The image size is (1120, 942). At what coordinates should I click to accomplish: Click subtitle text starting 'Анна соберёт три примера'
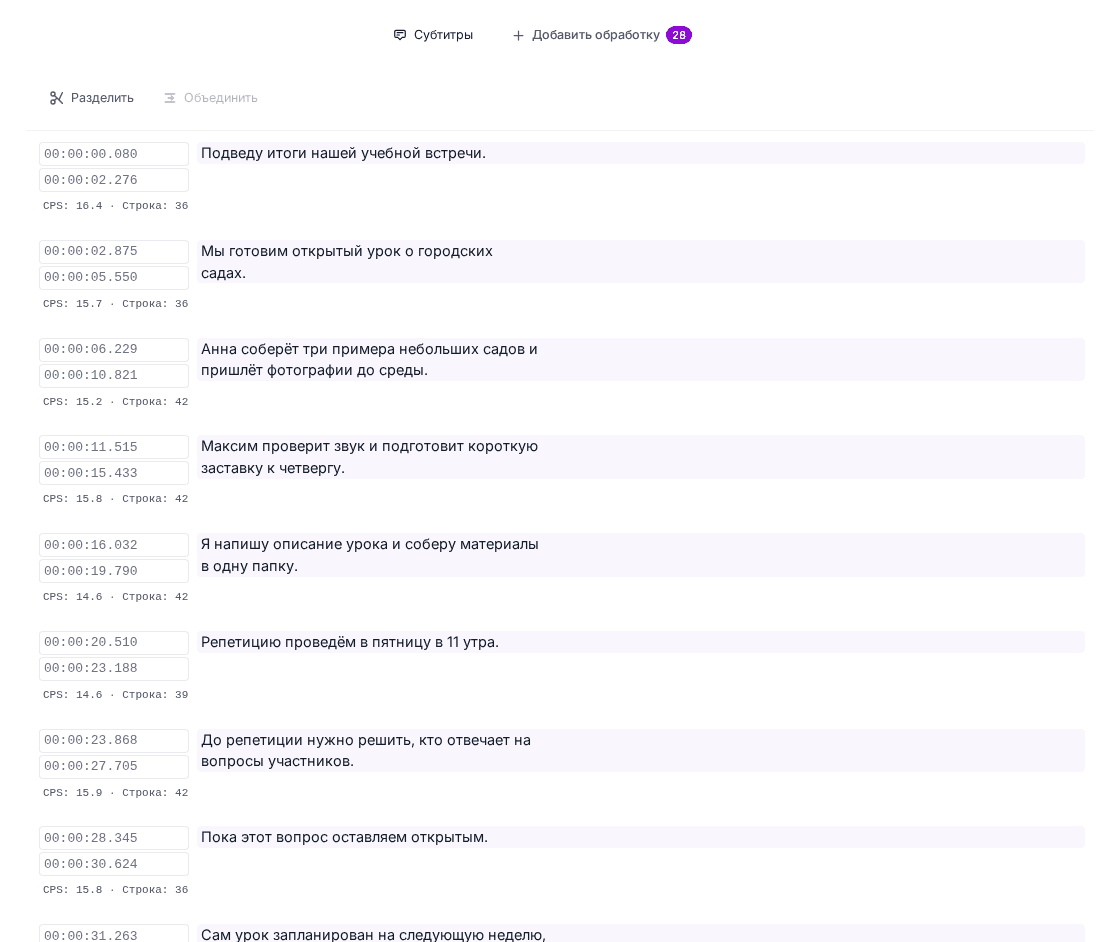tap(641, 360)
